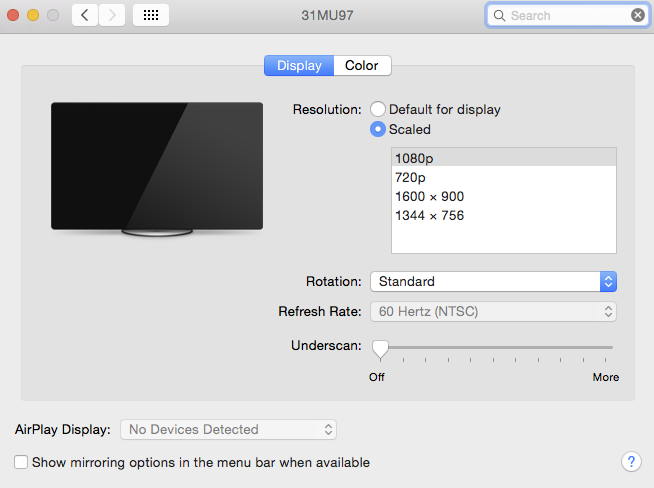Viewport: 654px width, 488px height.
Task: Show all preferences via grid icon
Action: [151, 15]
